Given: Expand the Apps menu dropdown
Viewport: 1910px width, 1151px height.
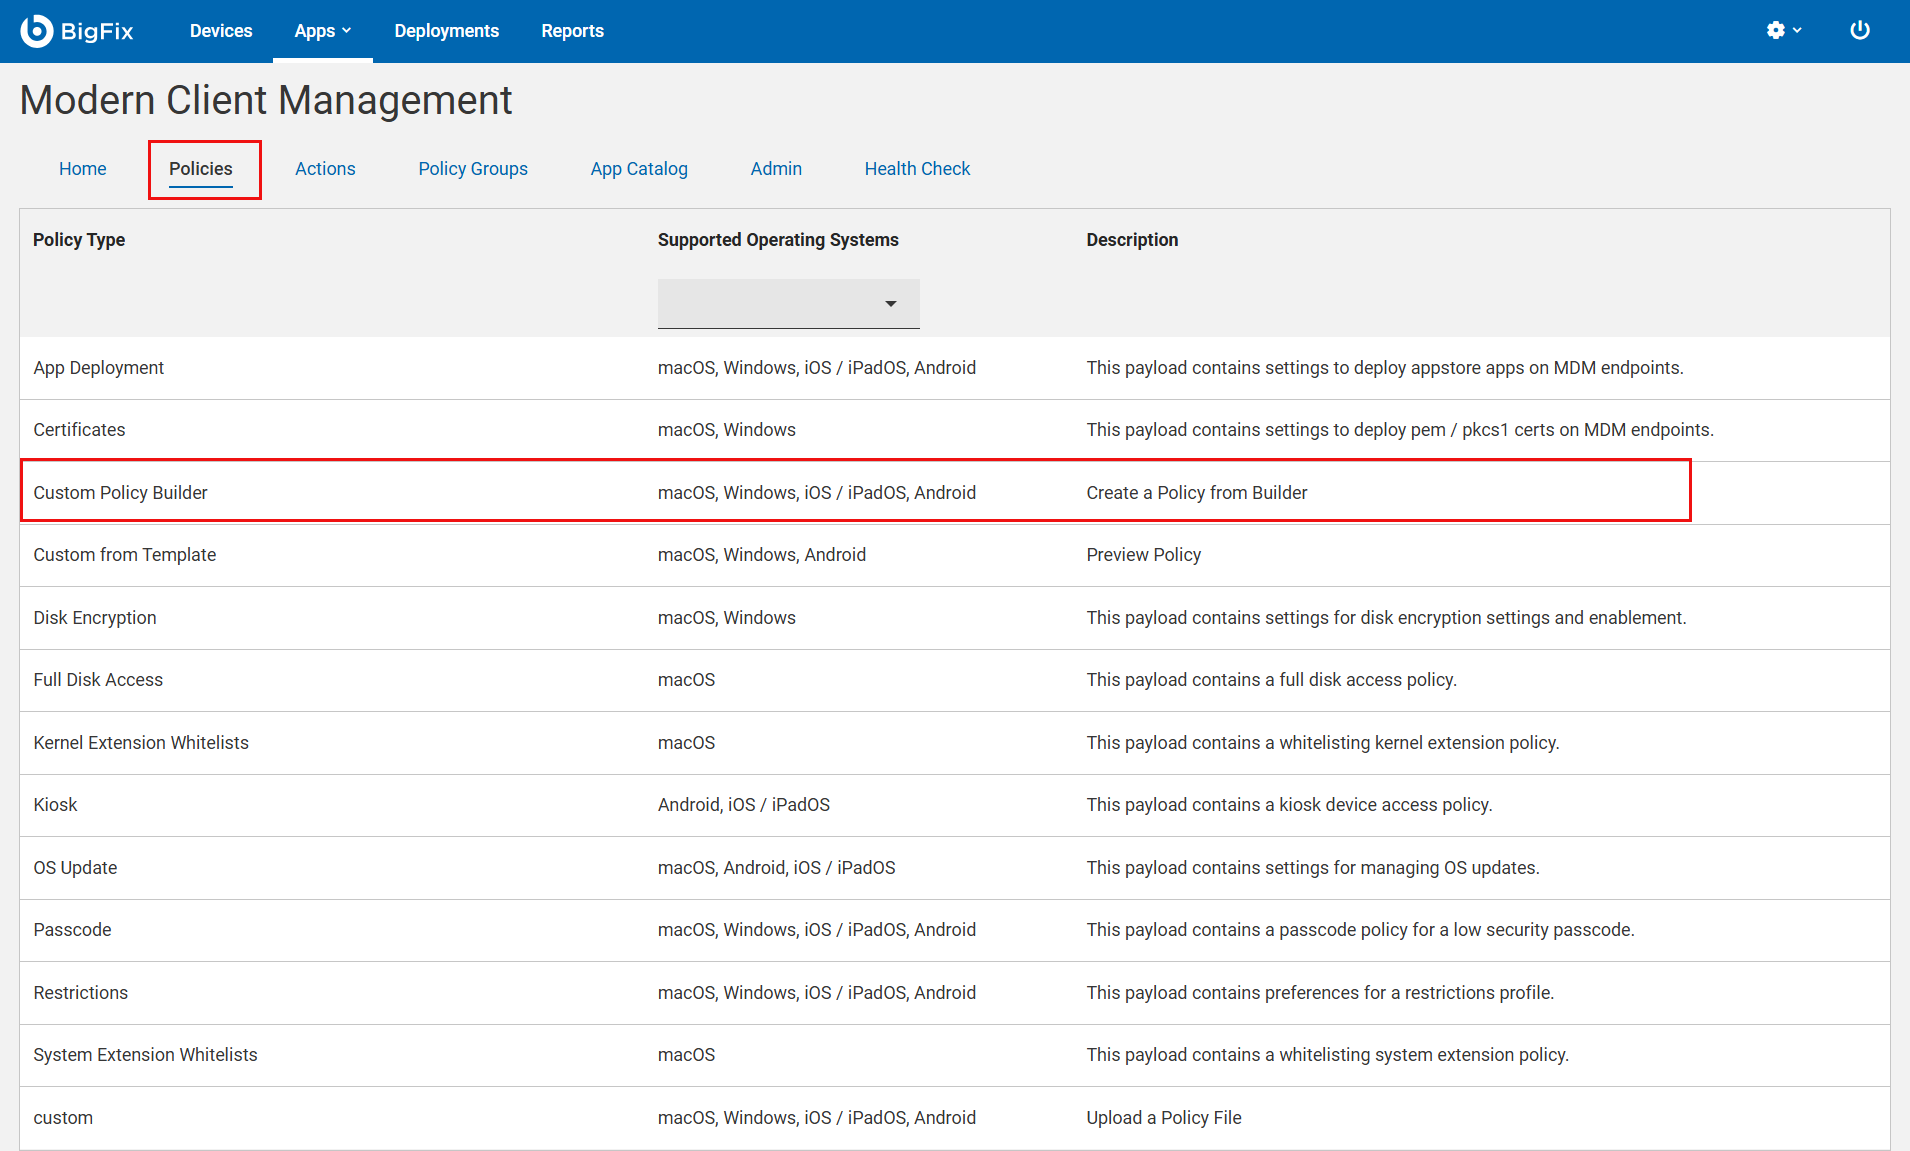Looking at the screenshot, I should pos(322,31).
